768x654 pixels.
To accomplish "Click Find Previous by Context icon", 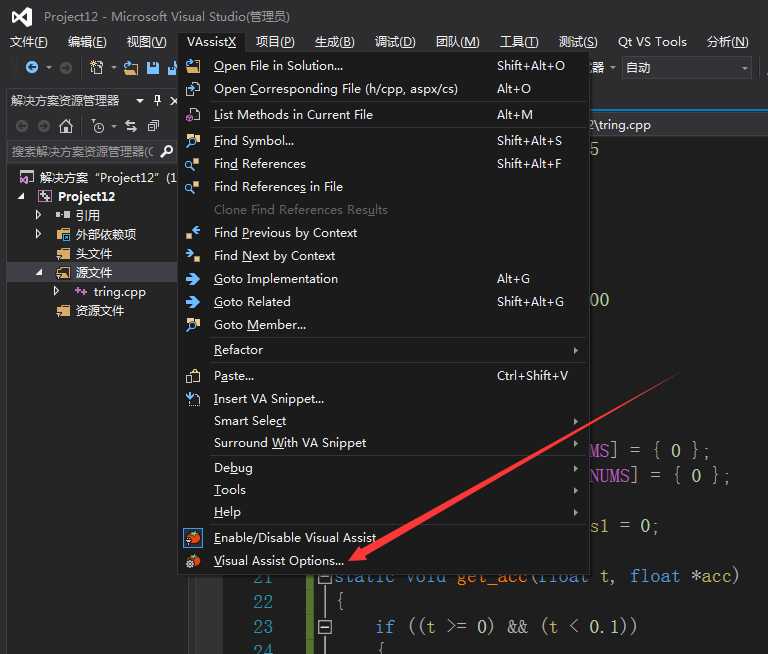I will pos(193,233).
